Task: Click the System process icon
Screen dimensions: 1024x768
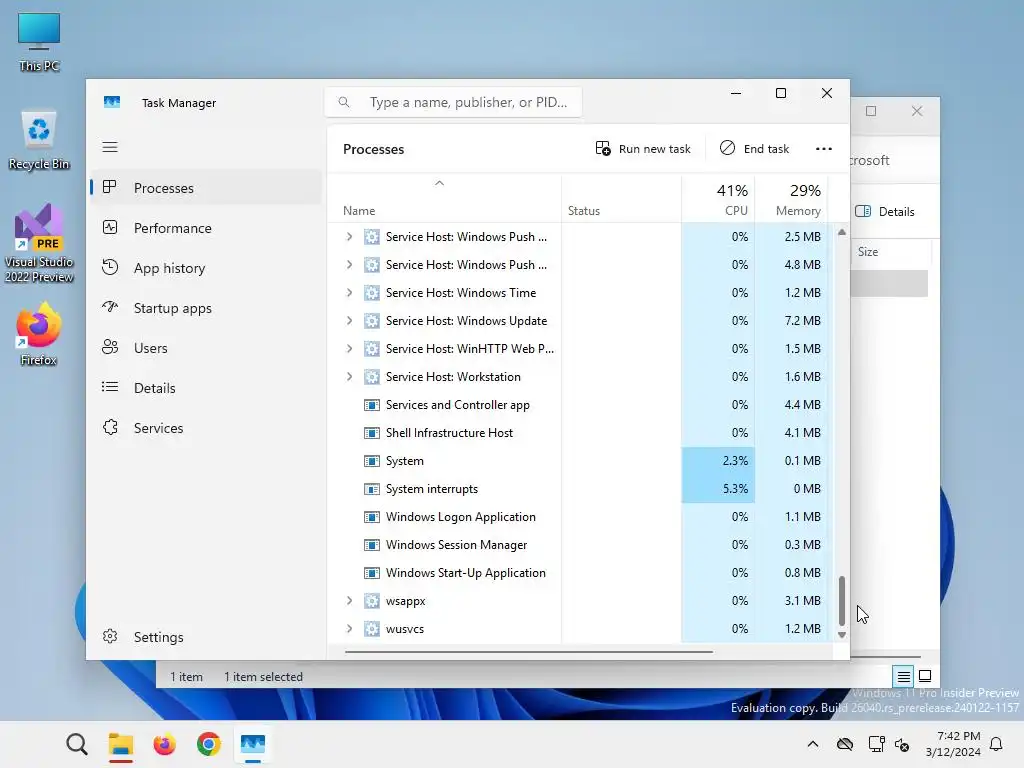Action: 372,461
